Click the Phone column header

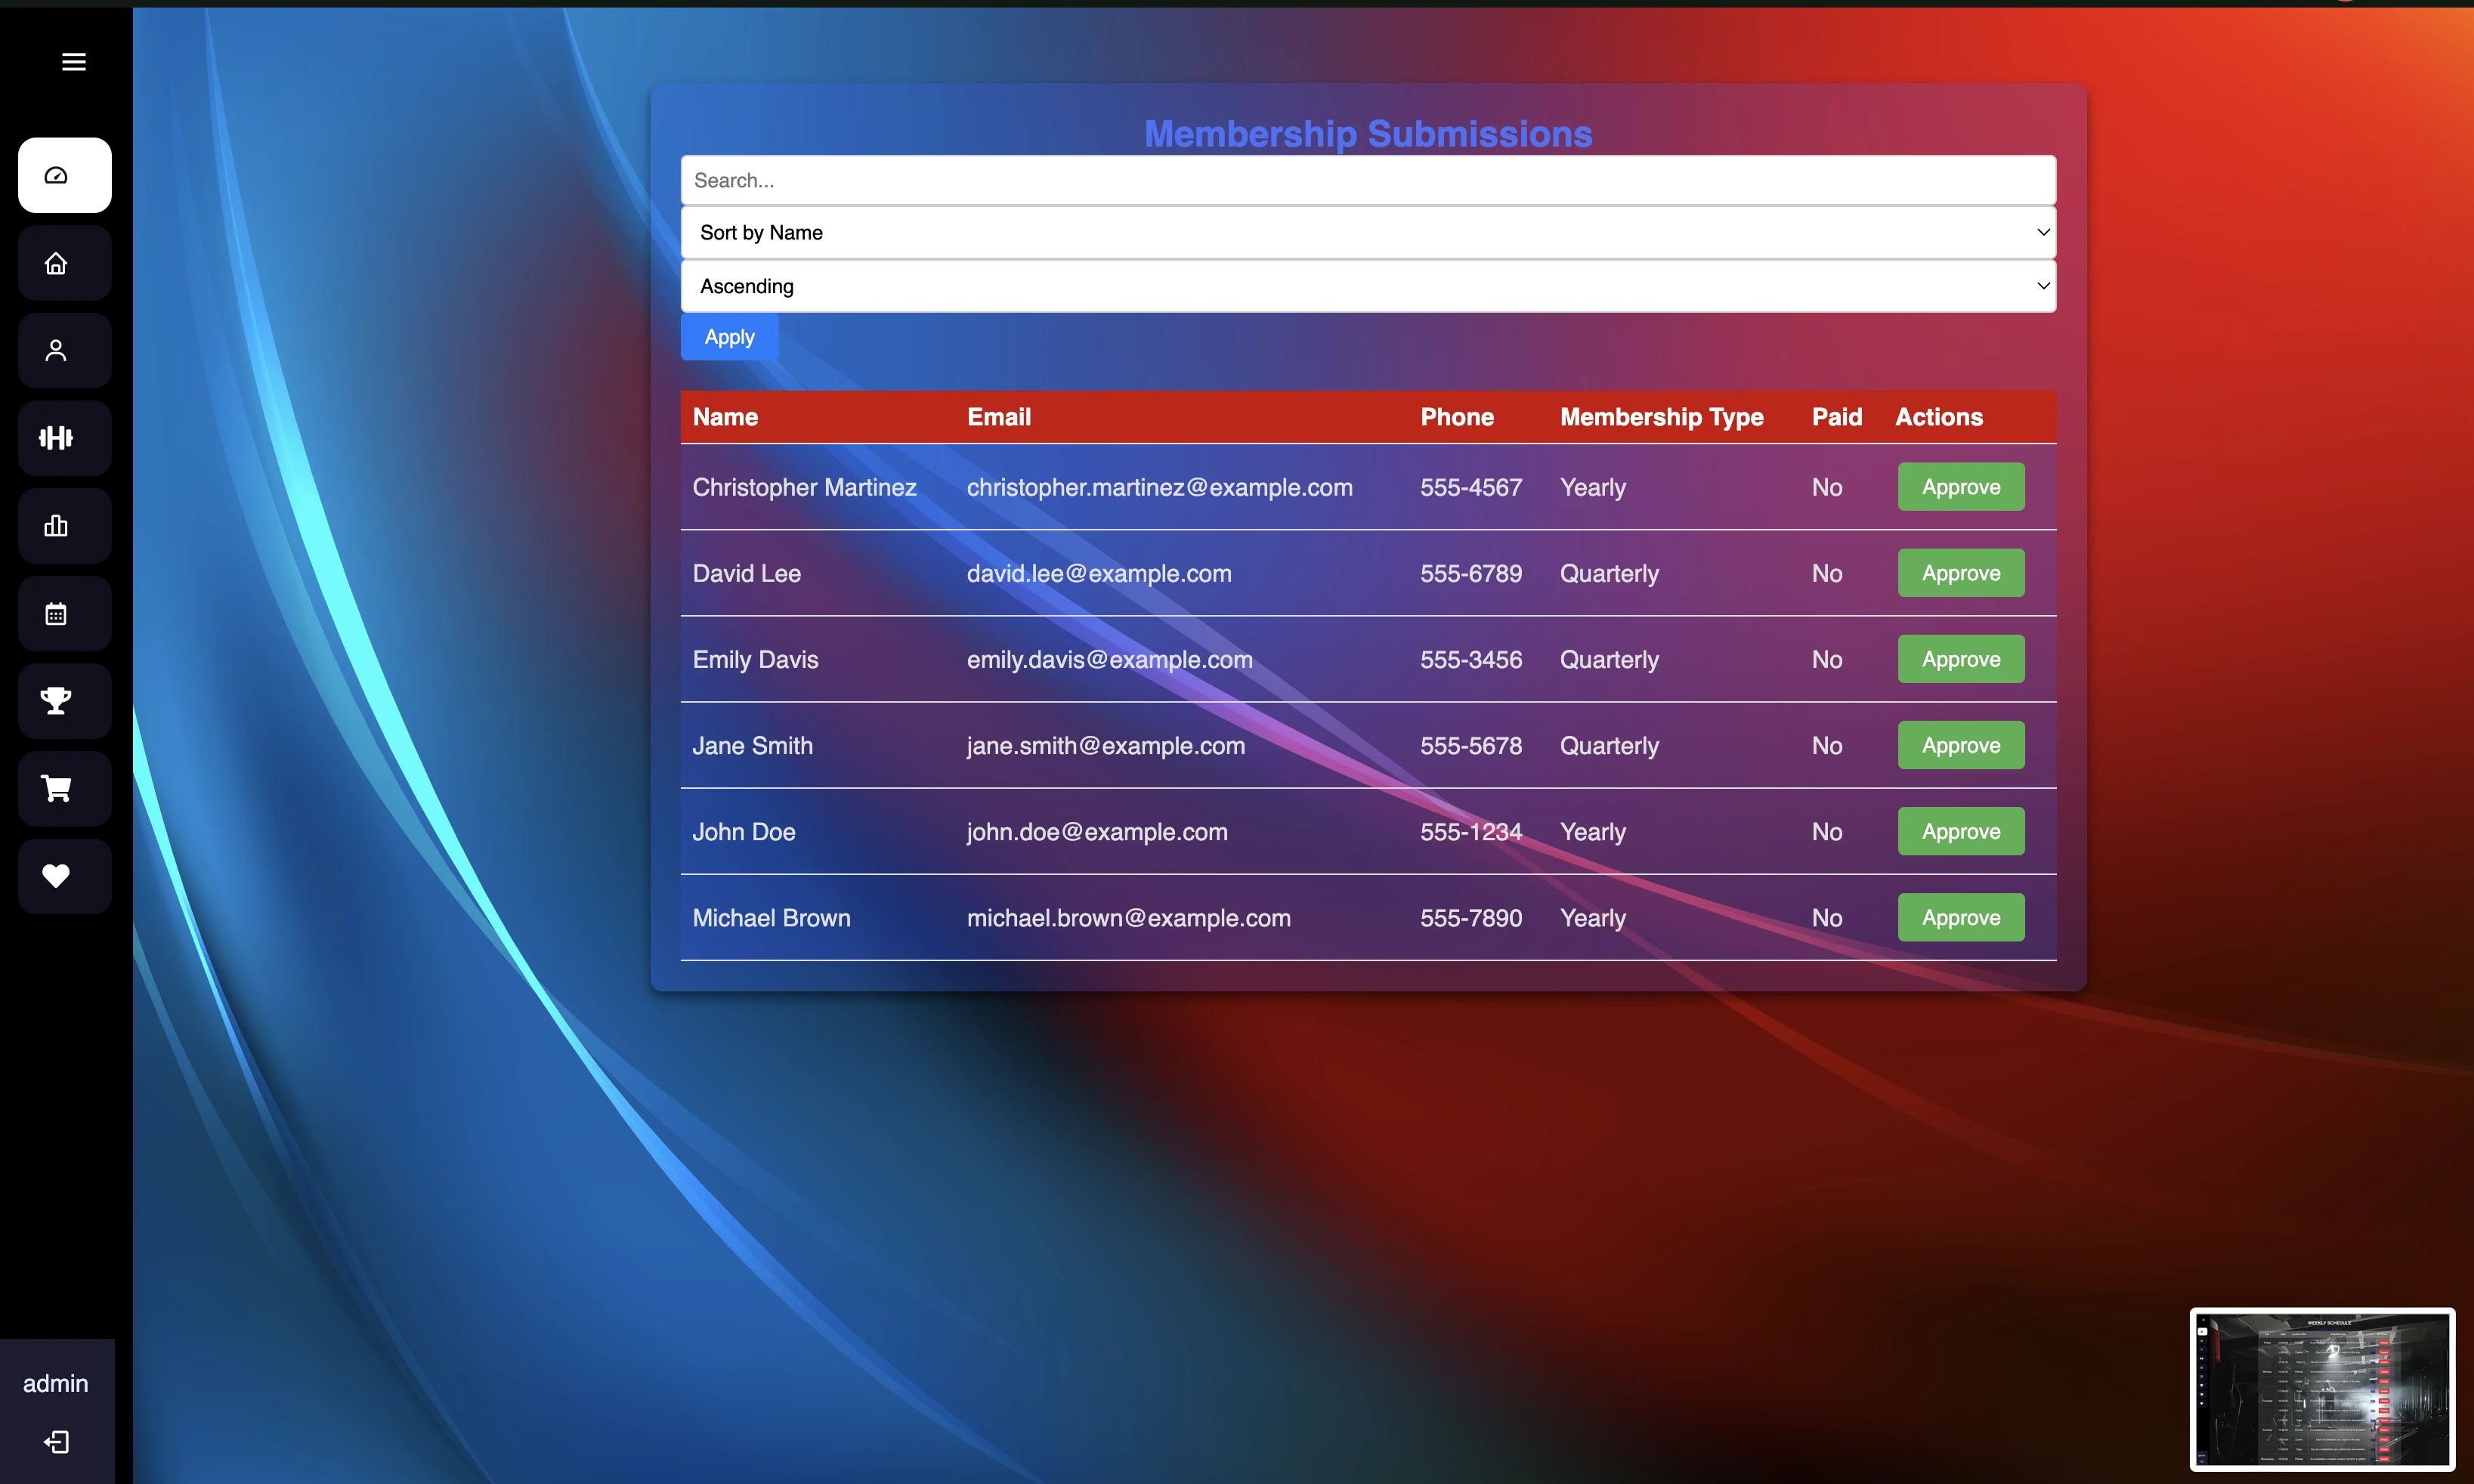(x=1457, y=417)
